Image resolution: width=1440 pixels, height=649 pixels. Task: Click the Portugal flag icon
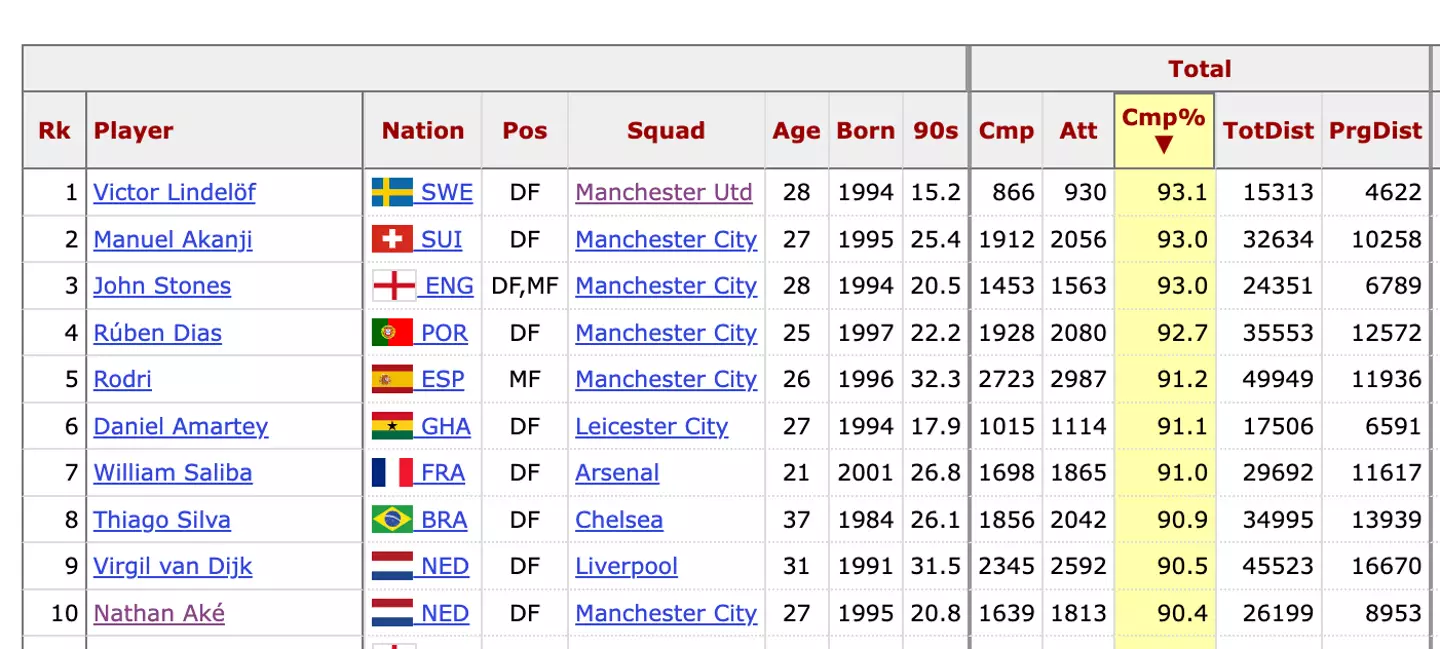392,332
